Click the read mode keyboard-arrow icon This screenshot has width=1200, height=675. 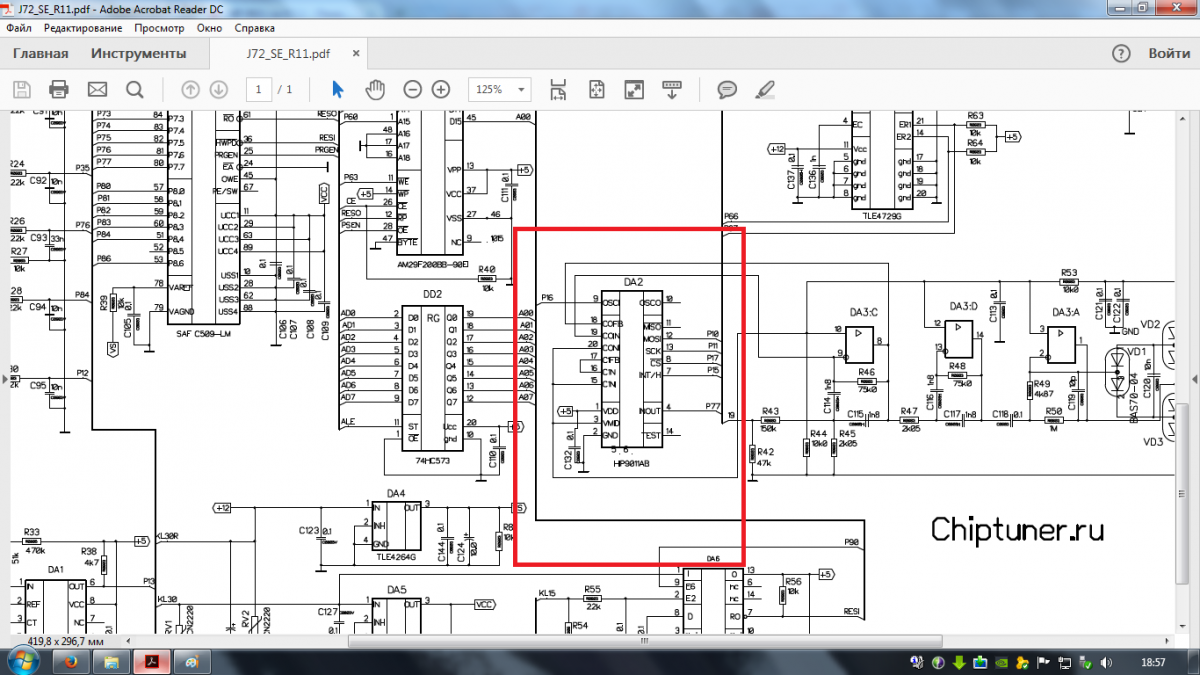tap(672, 89)
